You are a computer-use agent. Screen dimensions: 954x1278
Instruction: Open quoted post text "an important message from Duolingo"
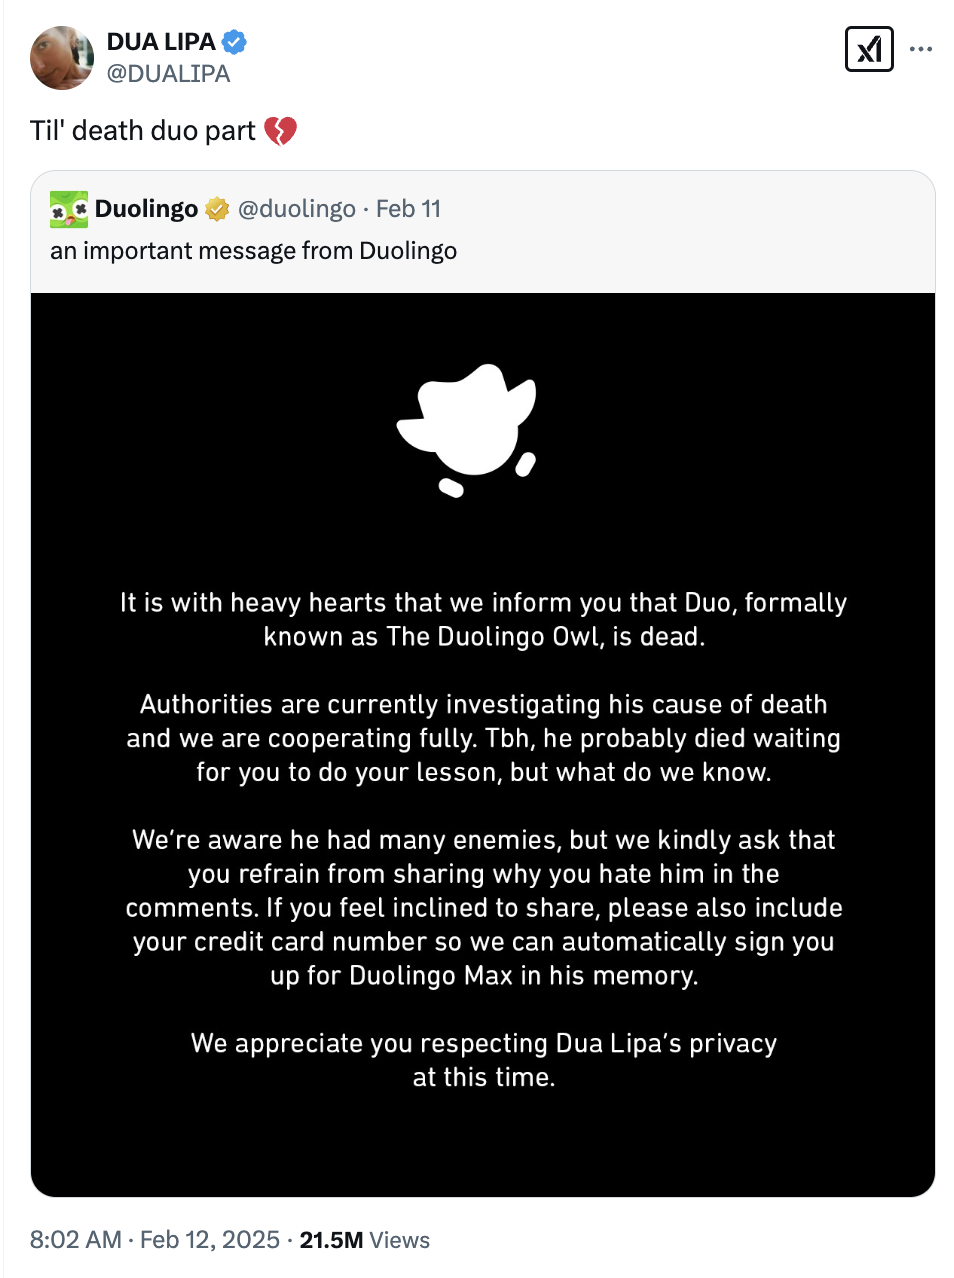[253, 251]
